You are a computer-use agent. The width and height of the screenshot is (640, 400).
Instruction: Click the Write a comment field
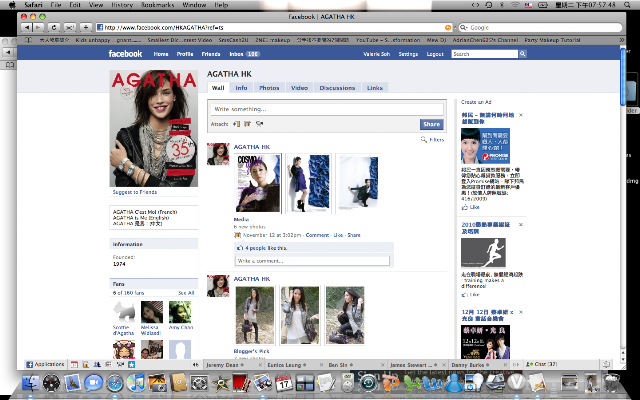click(x=312, y=261)
